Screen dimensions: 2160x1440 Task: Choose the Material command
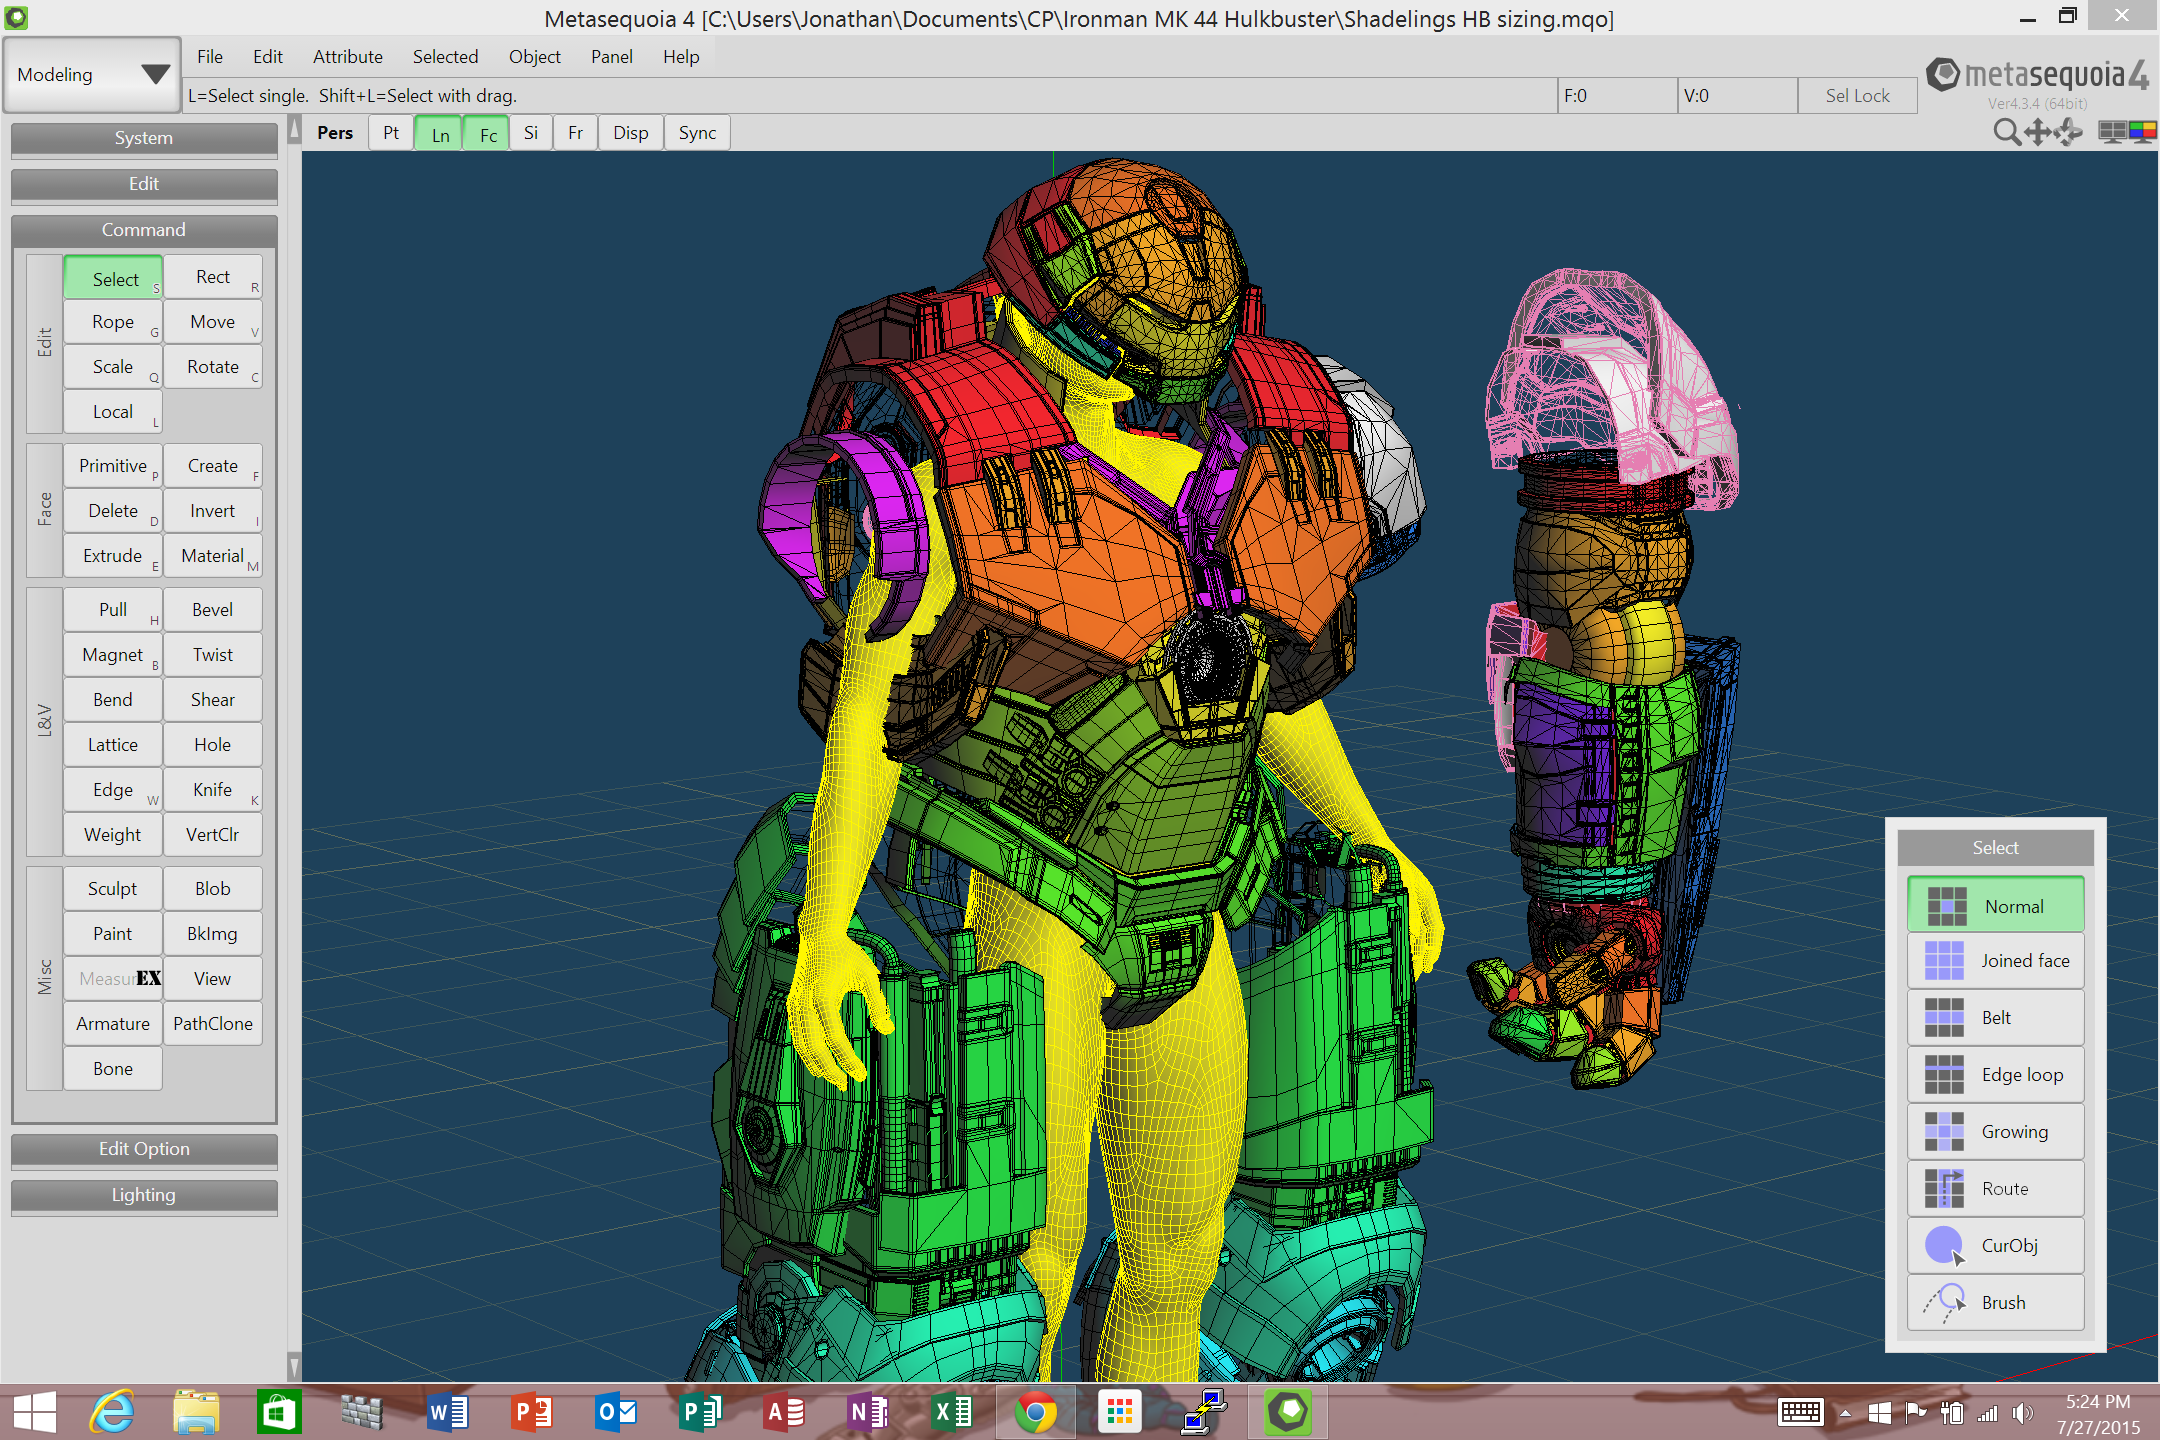pyautogui.click(x=213, y=556)
